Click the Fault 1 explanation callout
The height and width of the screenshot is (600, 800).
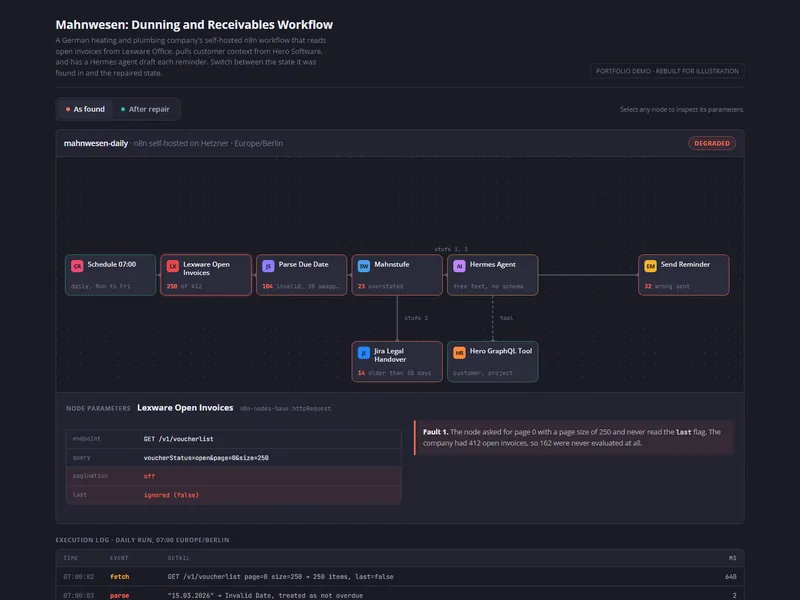[574, 438]
